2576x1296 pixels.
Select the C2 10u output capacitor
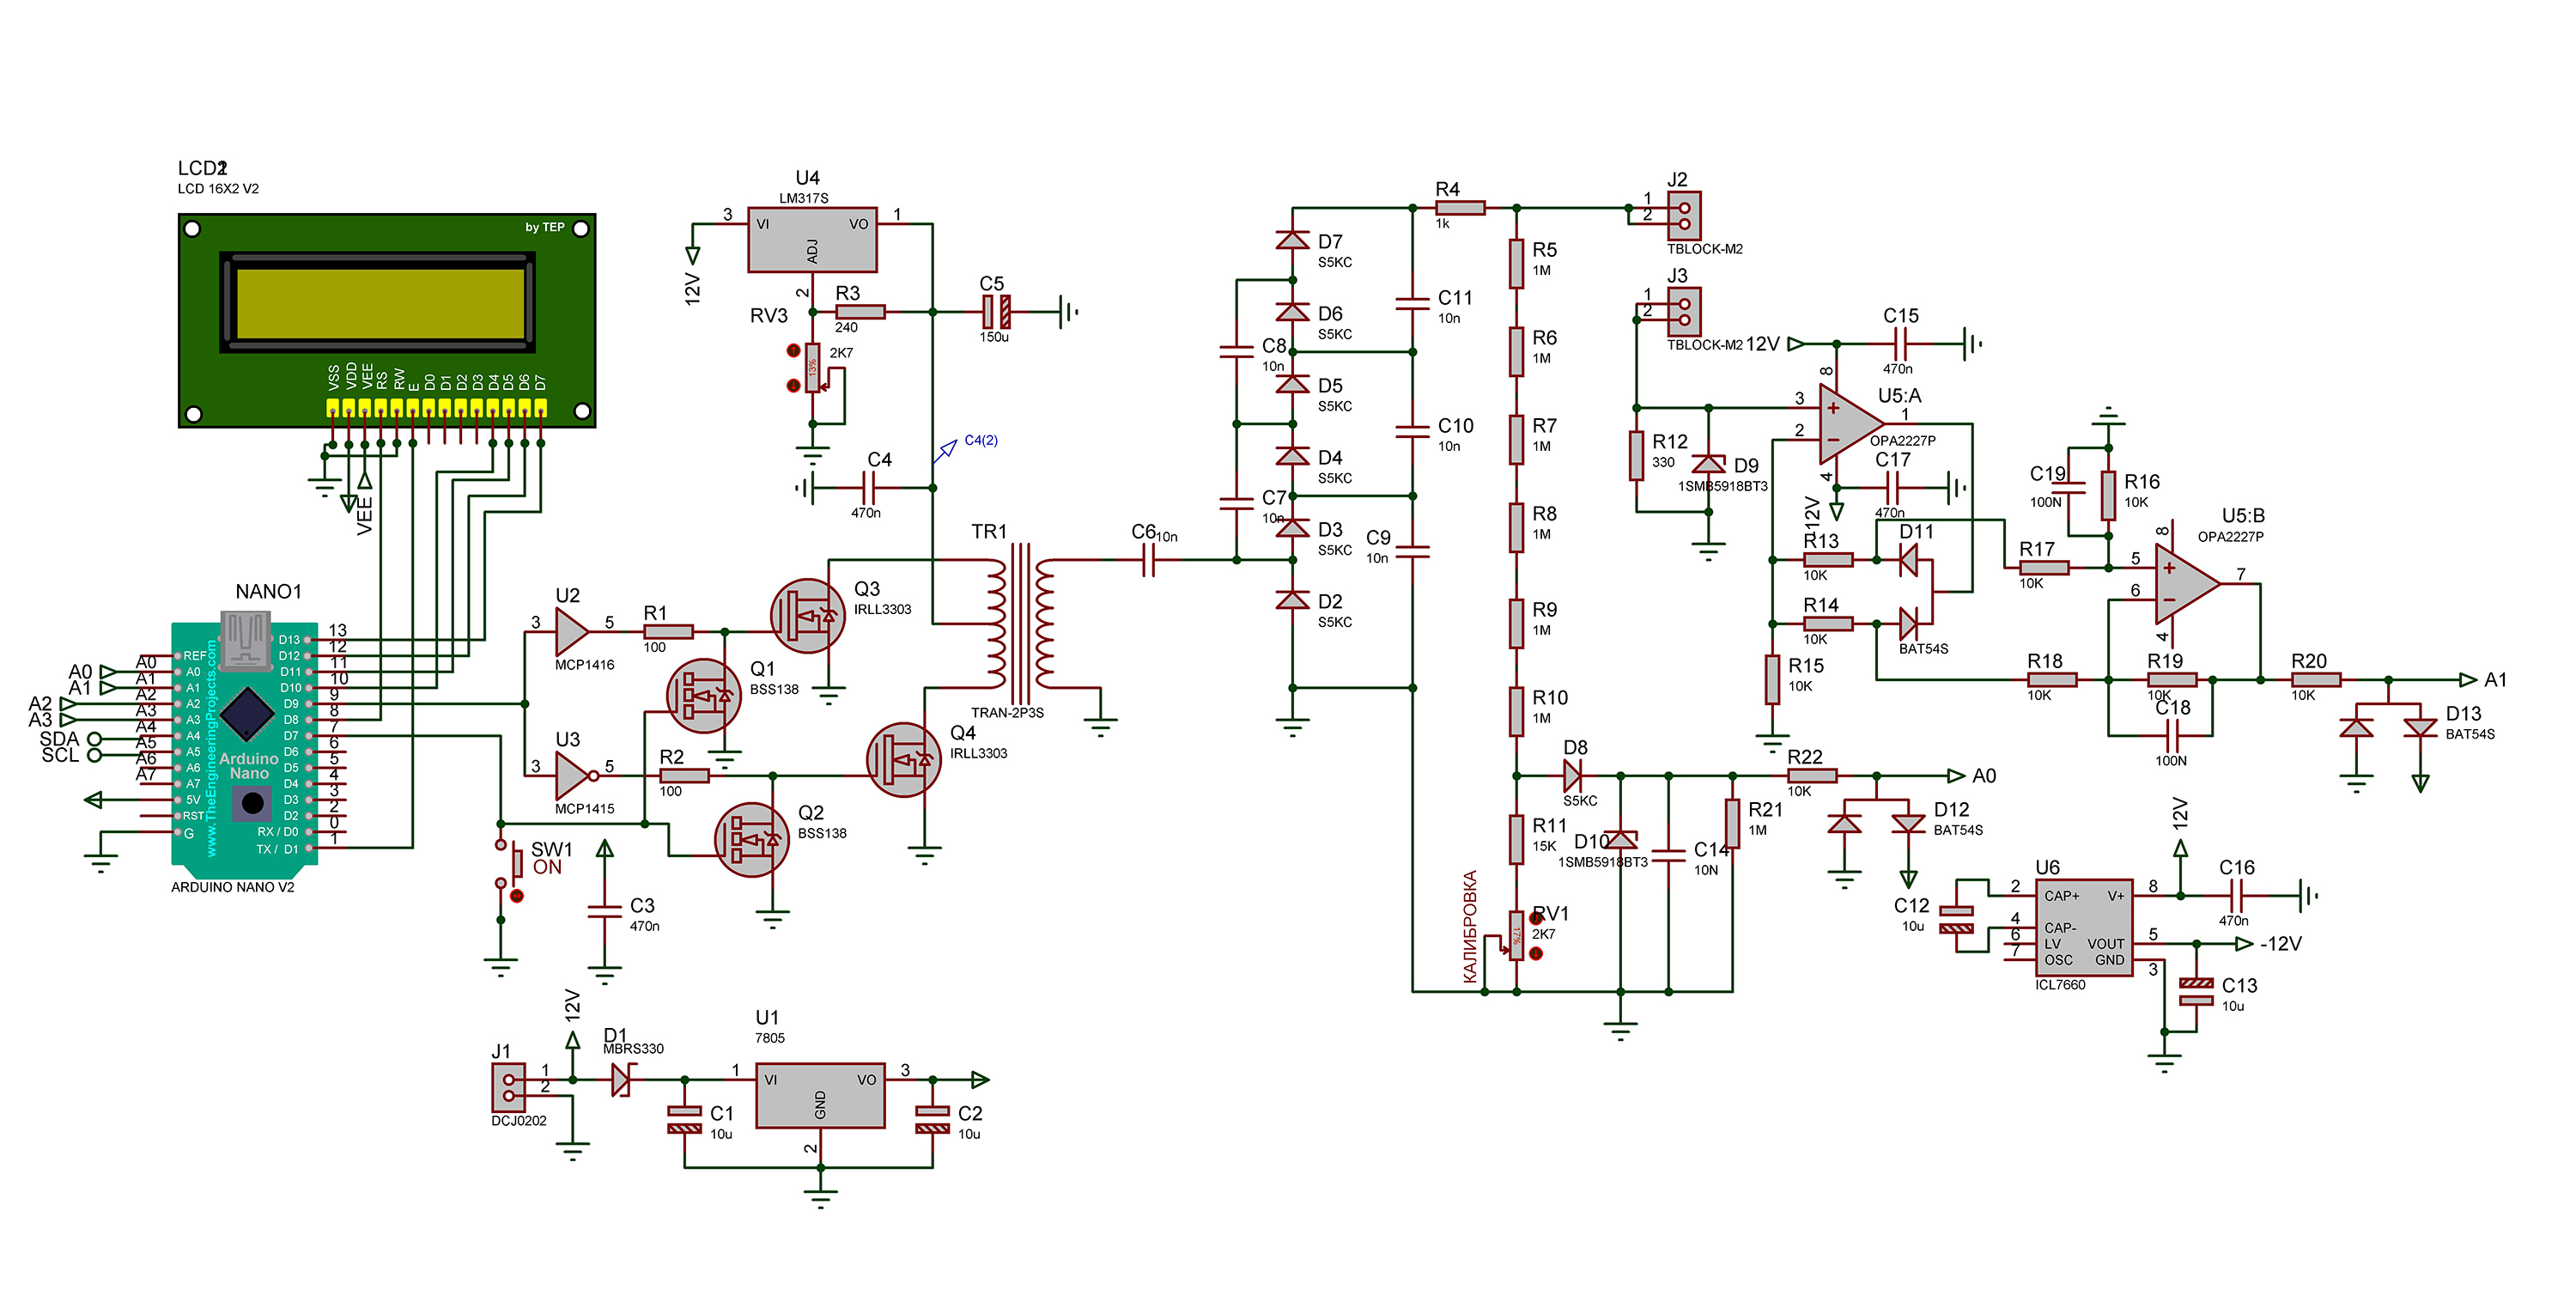932,1120
